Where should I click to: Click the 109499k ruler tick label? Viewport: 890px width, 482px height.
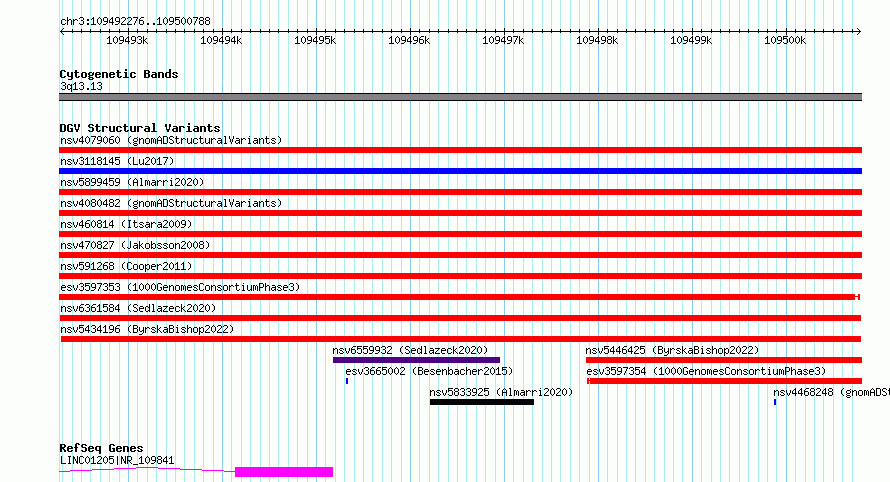pyautogui.click(x=691, y=40)
